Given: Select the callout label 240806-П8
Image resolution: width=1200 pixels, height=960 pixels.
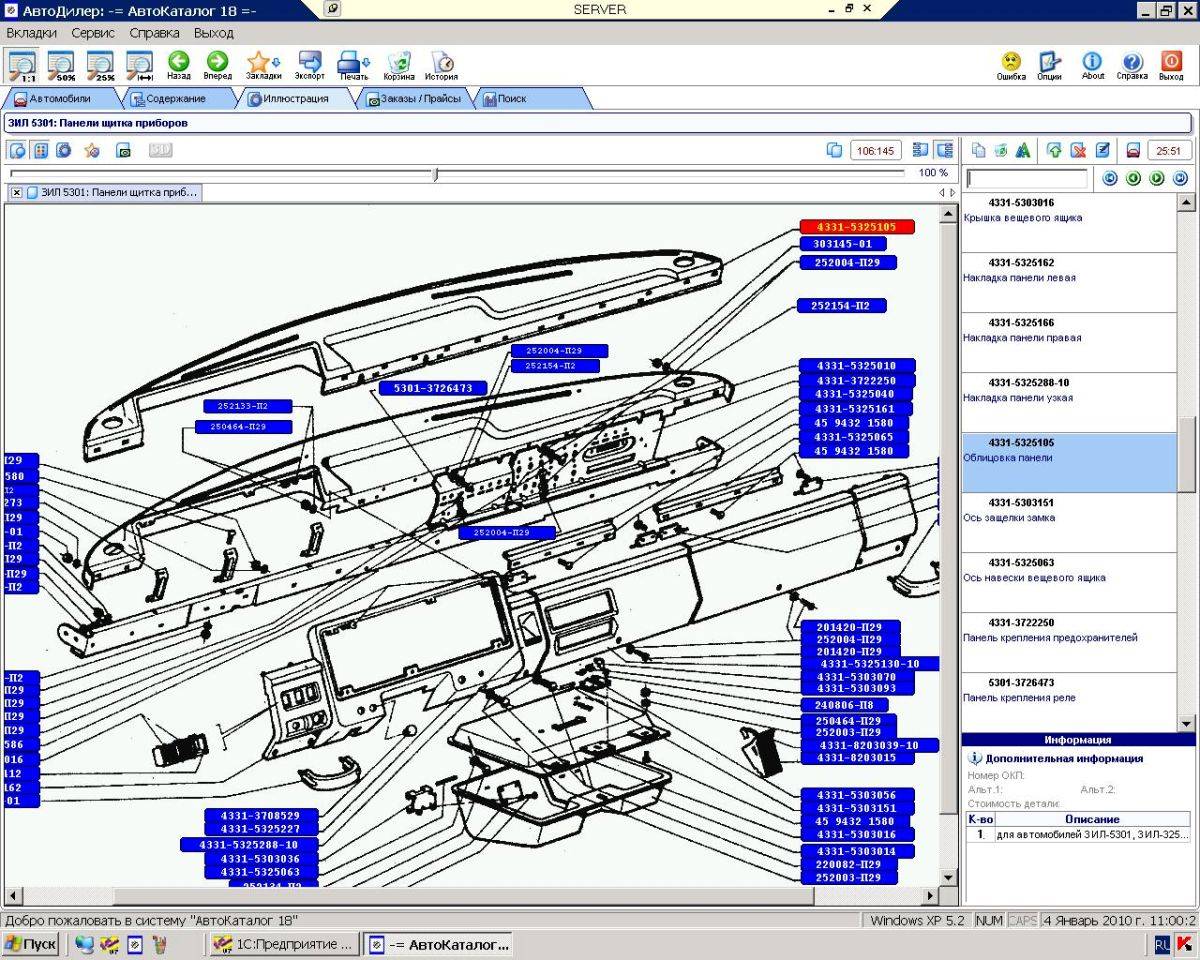Looking at the screenshot, I should click(844, 705).
